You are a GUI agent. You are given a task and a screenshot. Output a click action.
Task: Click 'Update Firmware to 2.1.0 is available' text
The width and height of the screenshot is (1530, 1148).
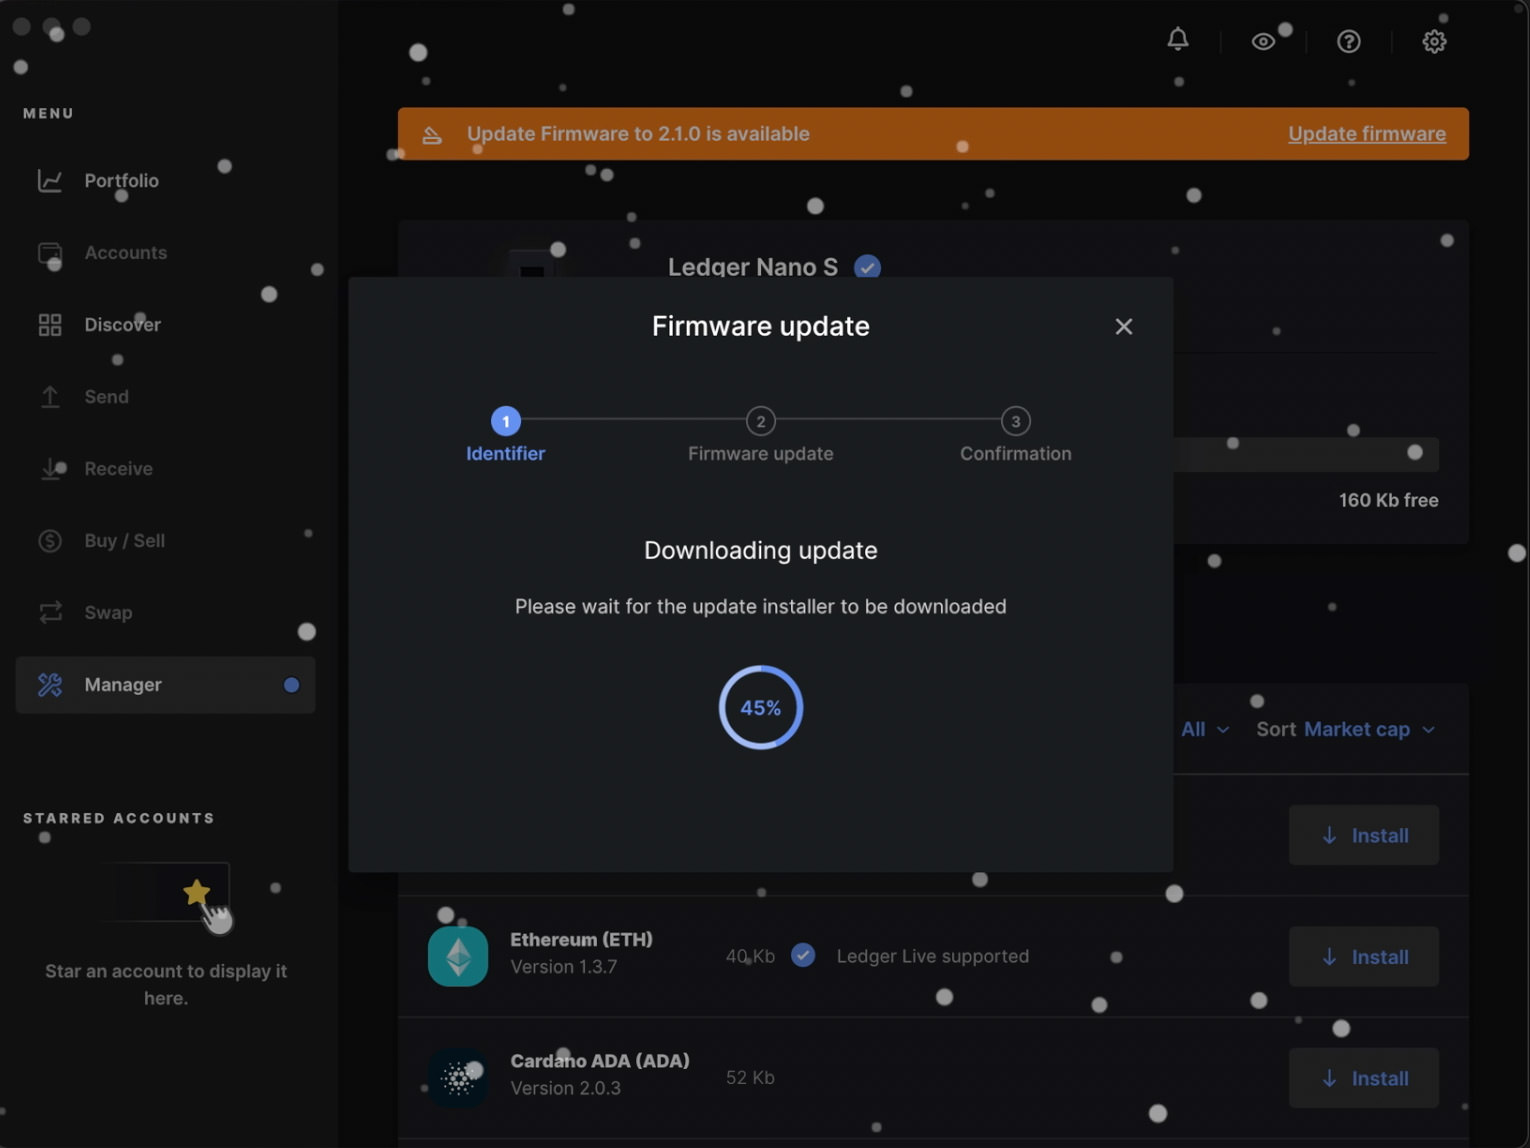[x=638, y=134]
